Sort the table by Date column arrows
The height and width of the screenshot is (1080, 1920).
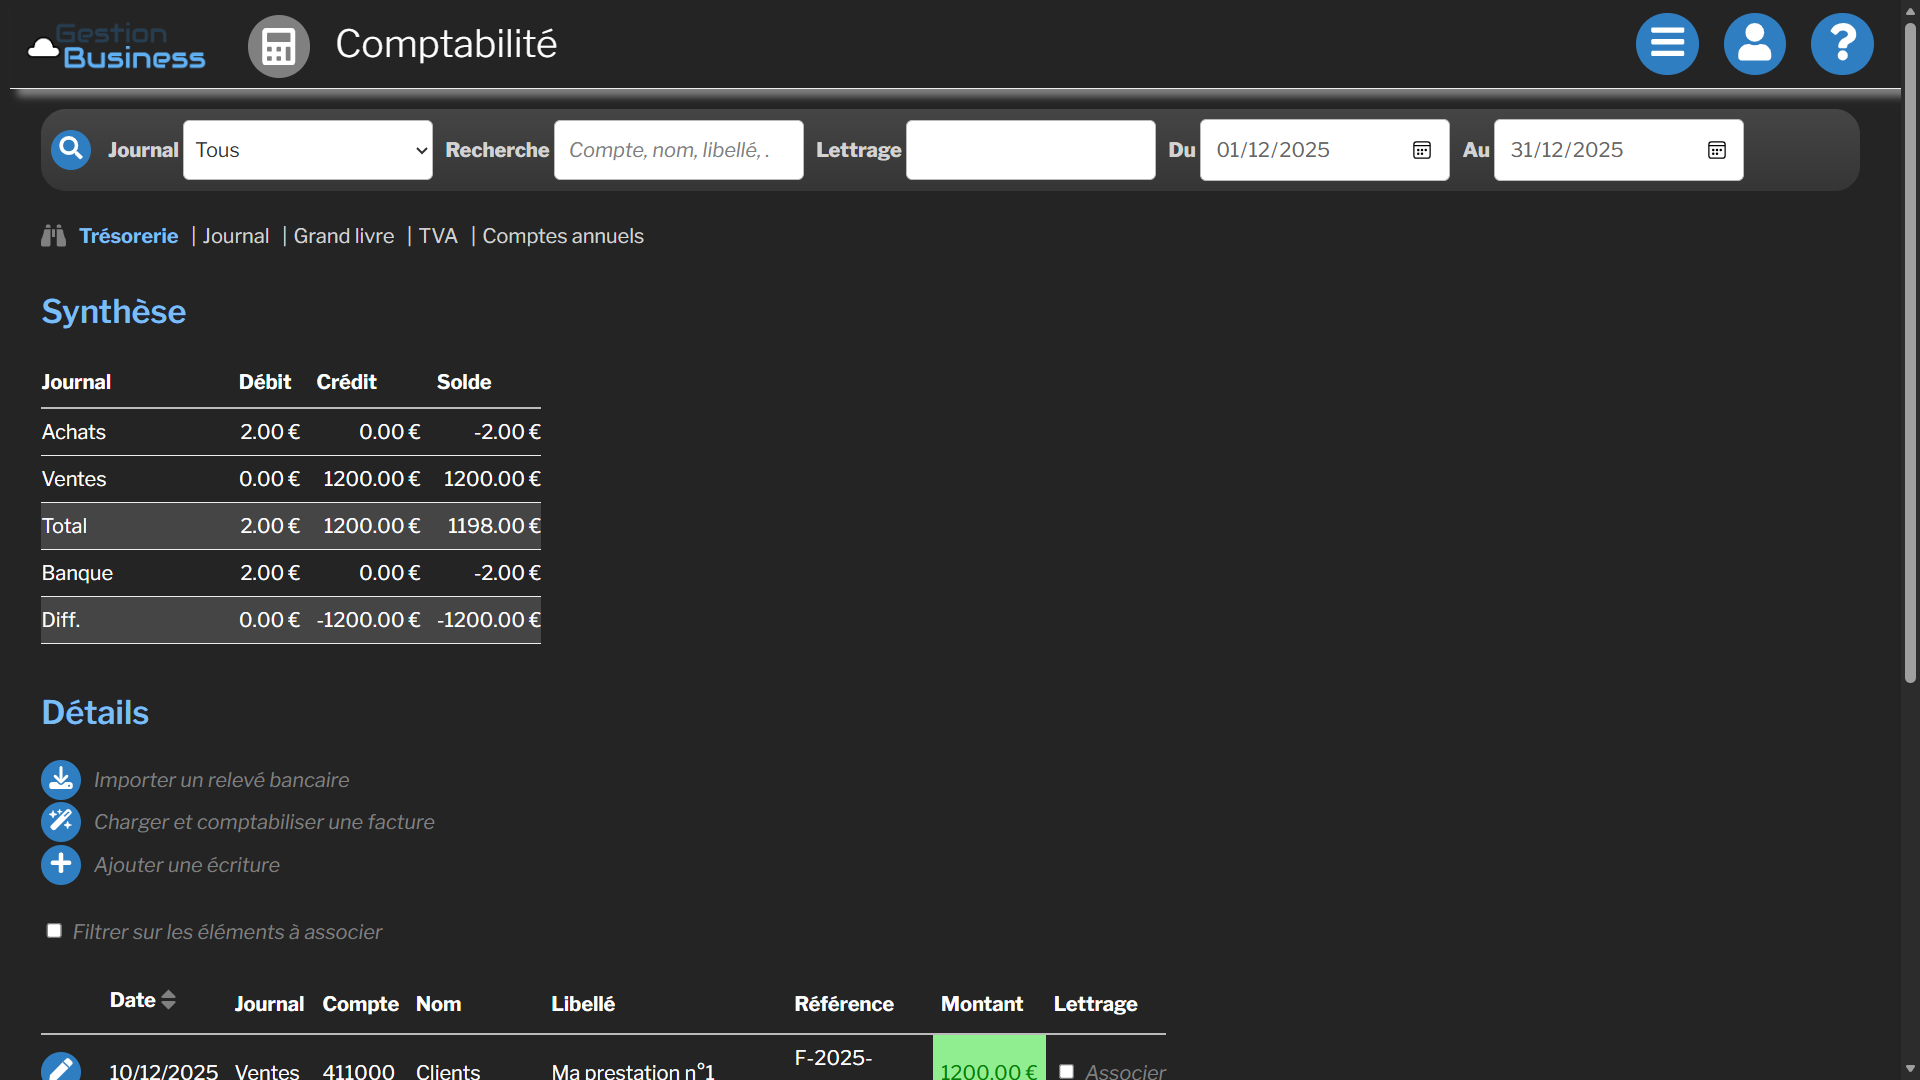168,1000
